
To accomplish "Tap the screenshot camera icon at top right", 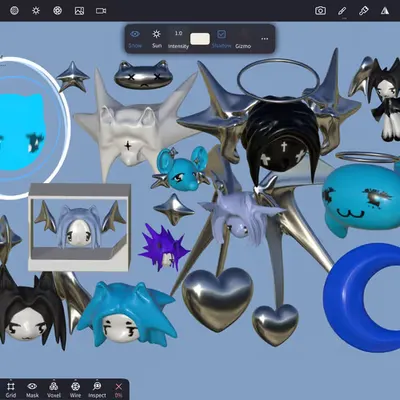I will pos(320,11).
